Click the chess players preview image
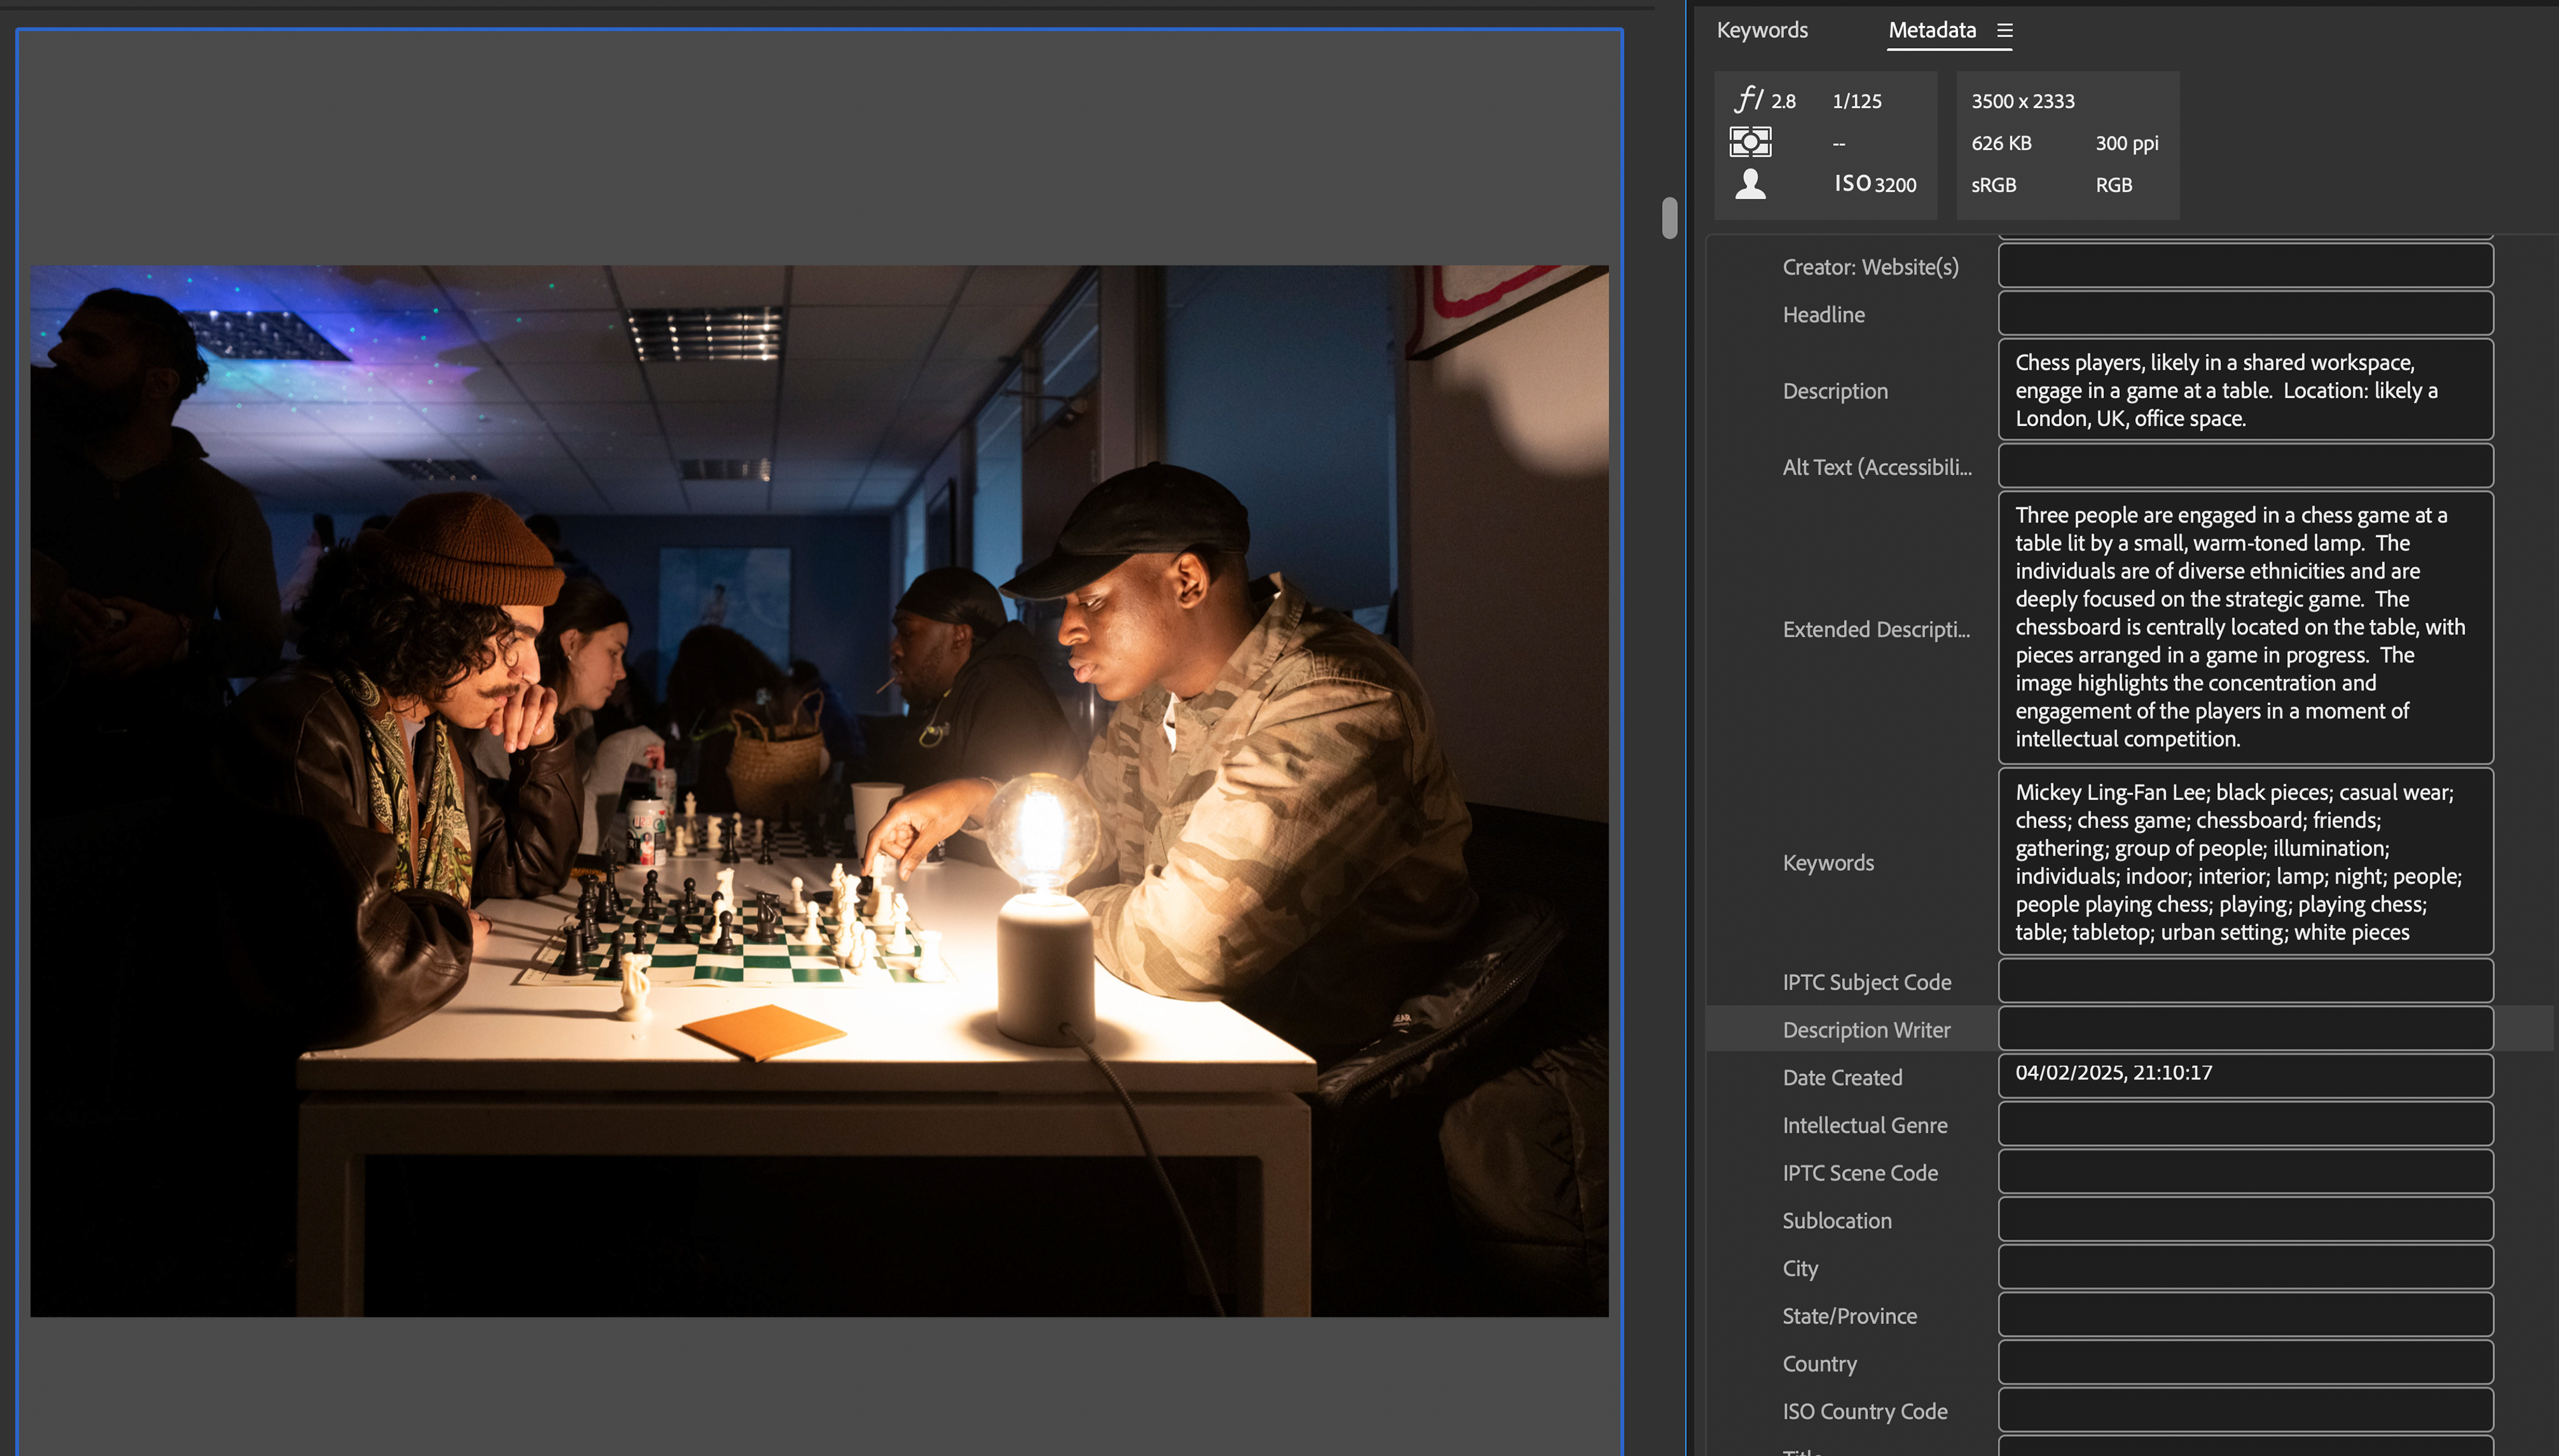Screen dimensions: 2559x1456 [x=819, y=790]
